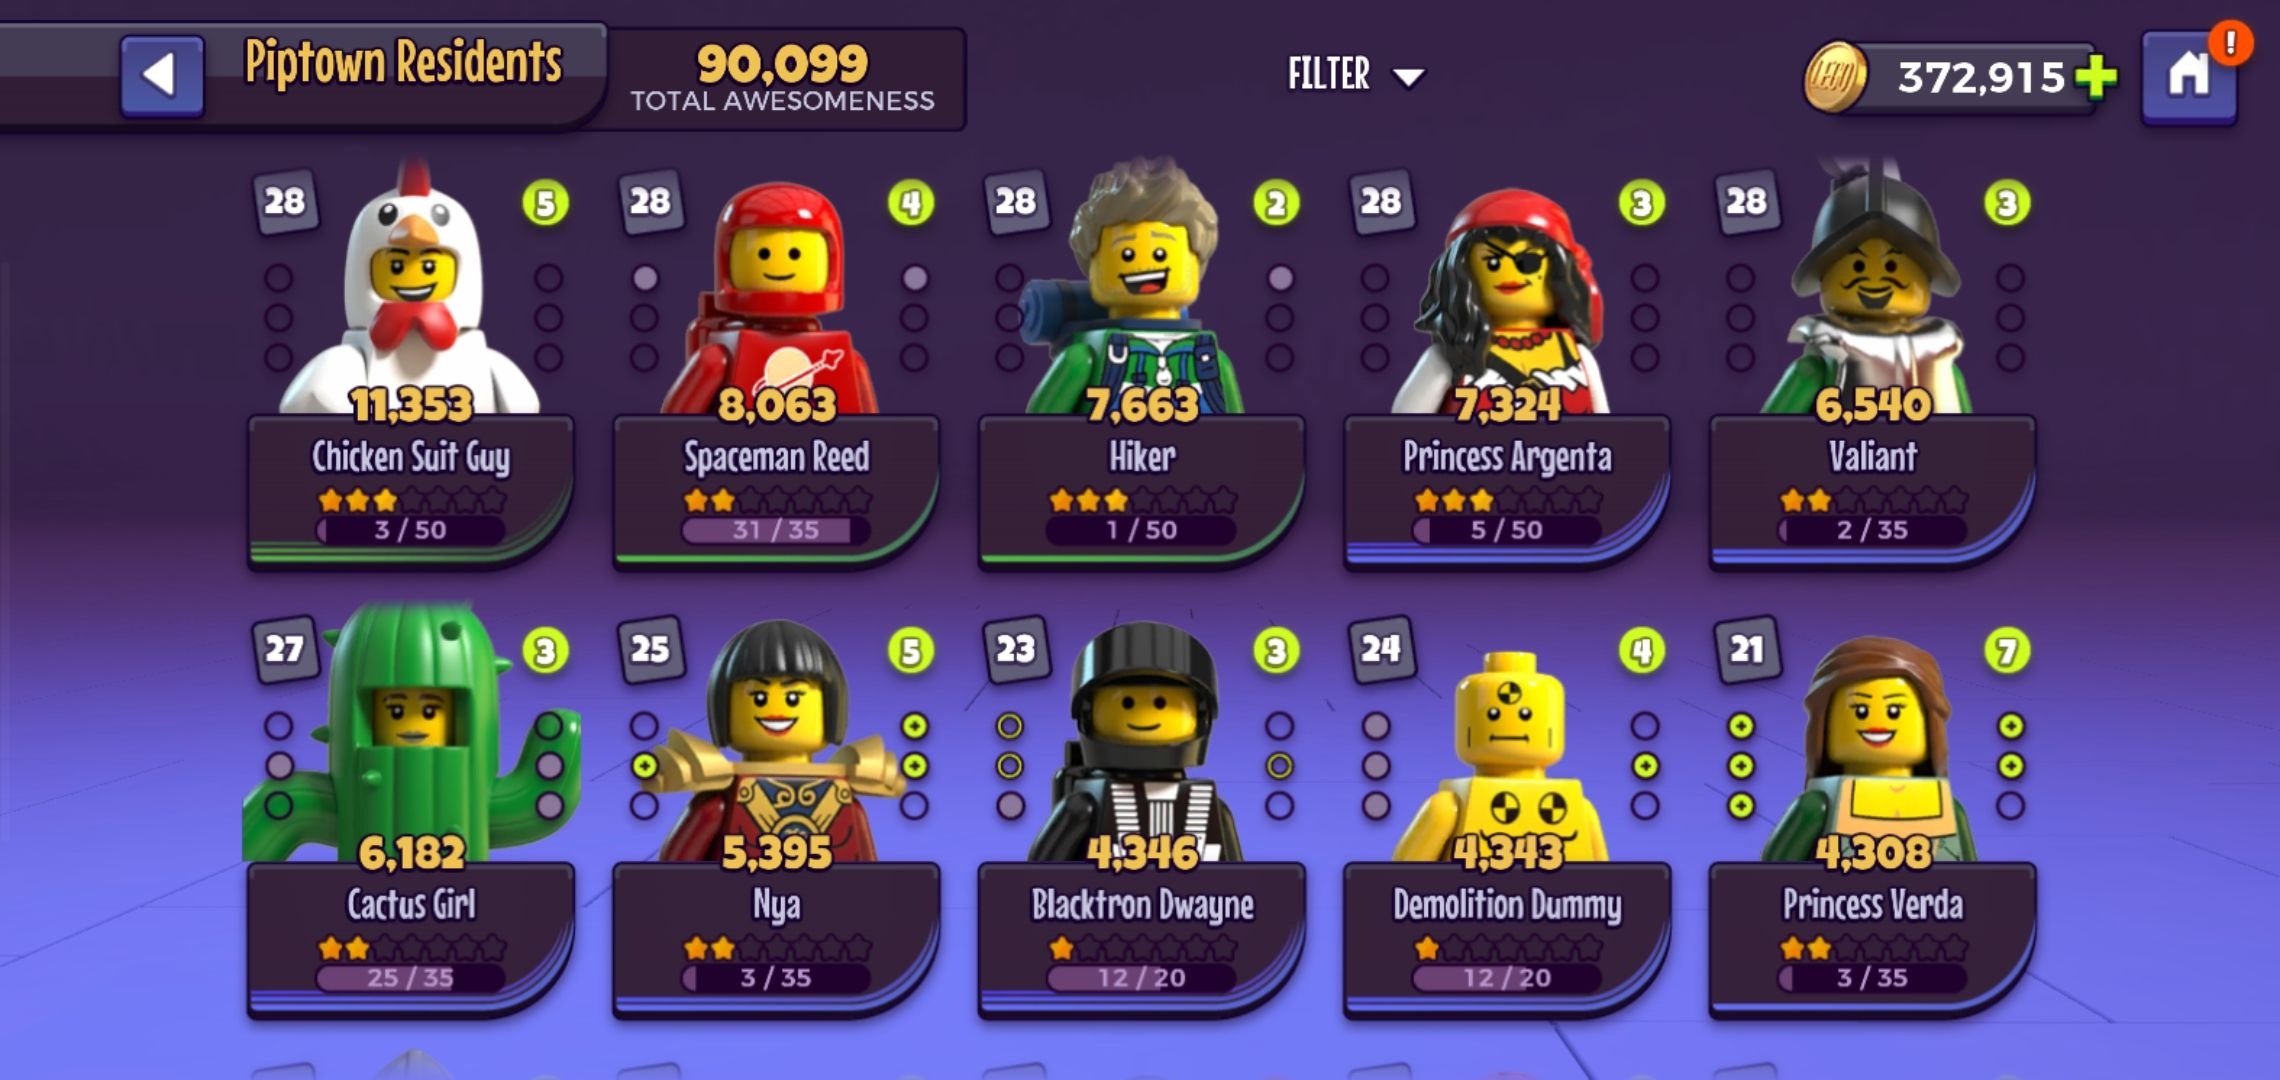The width and height of the screenshot is (2280, 1080).
Task: Click Cactus Girl's 25 / 35 progress bar
Action: coord(410,977)
